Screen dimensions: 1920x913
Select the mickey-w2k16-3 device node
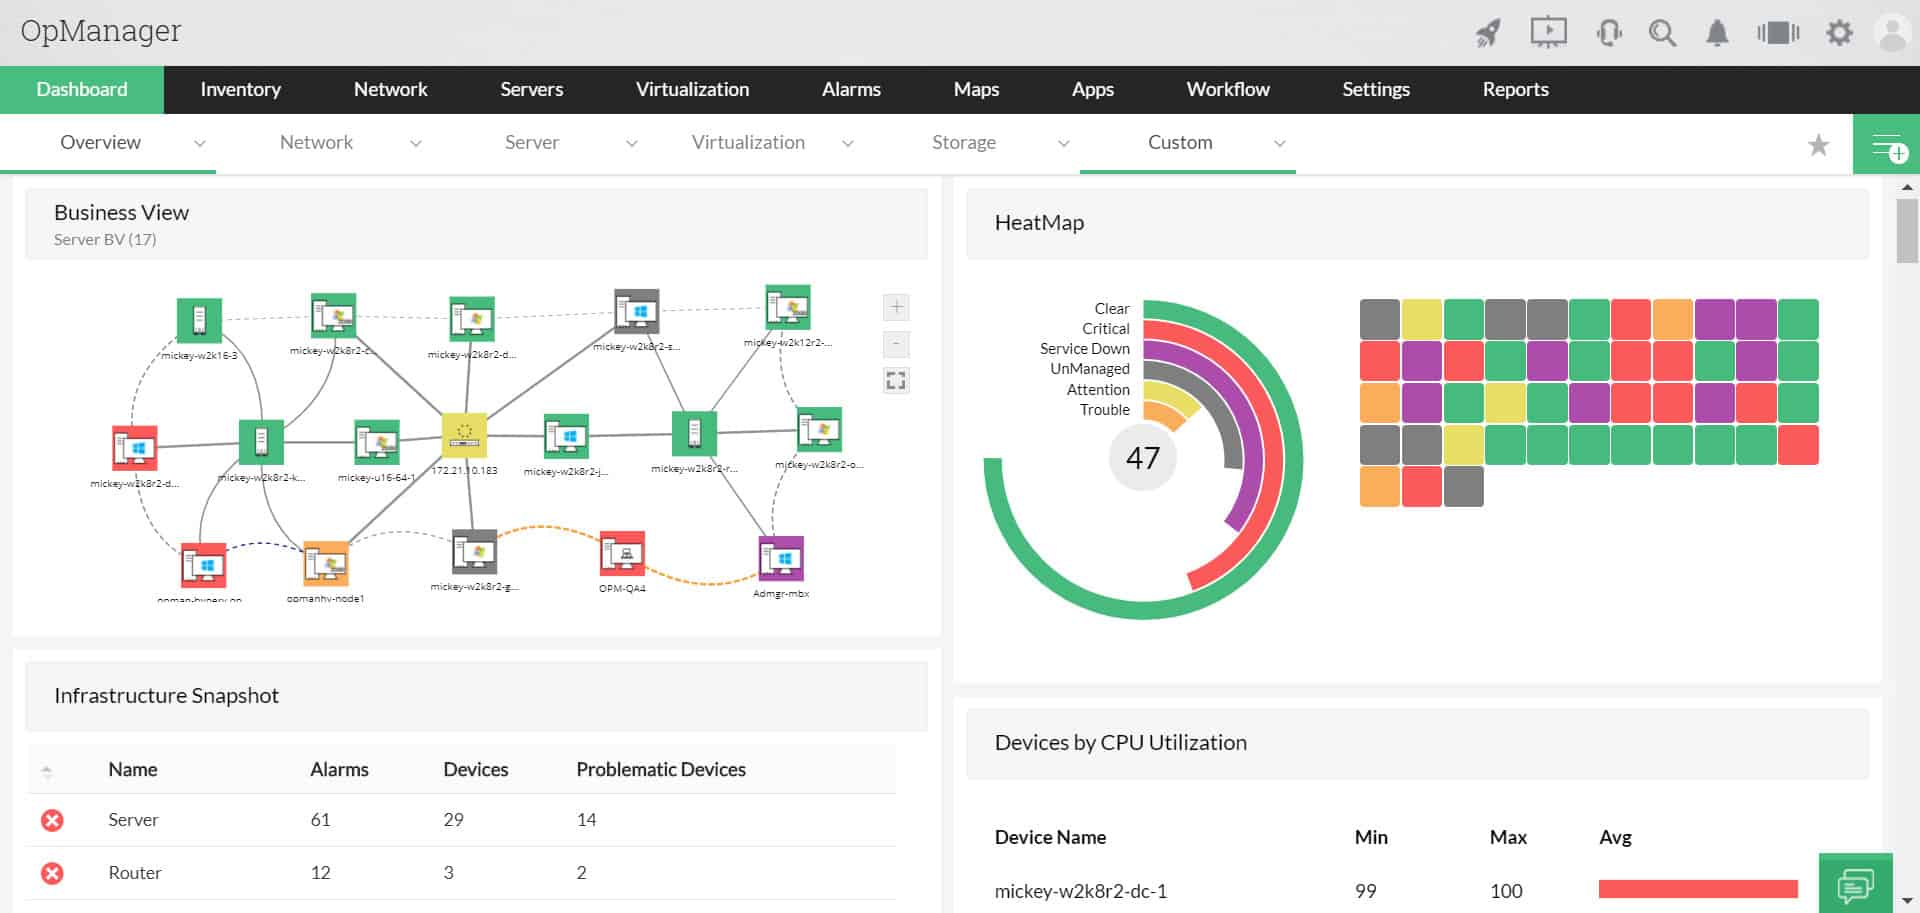coord(199,320)
